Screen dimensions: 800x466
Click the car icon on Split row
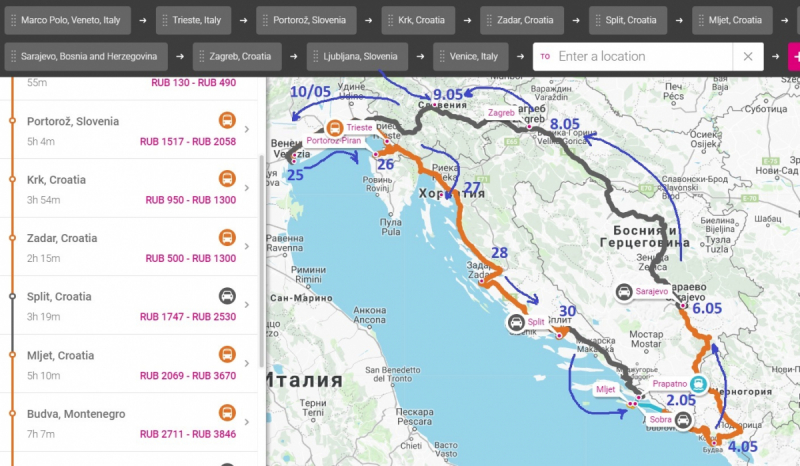click(228, 297)
